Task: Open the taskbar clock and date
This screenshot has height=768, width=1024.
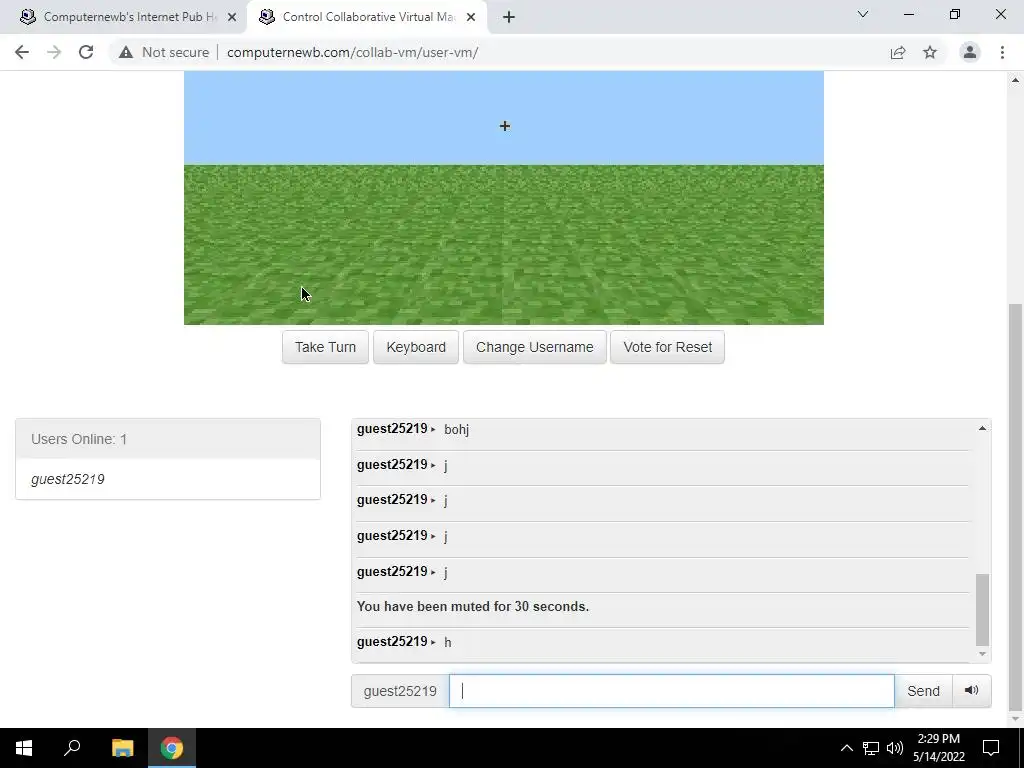Action: [938, 748]
